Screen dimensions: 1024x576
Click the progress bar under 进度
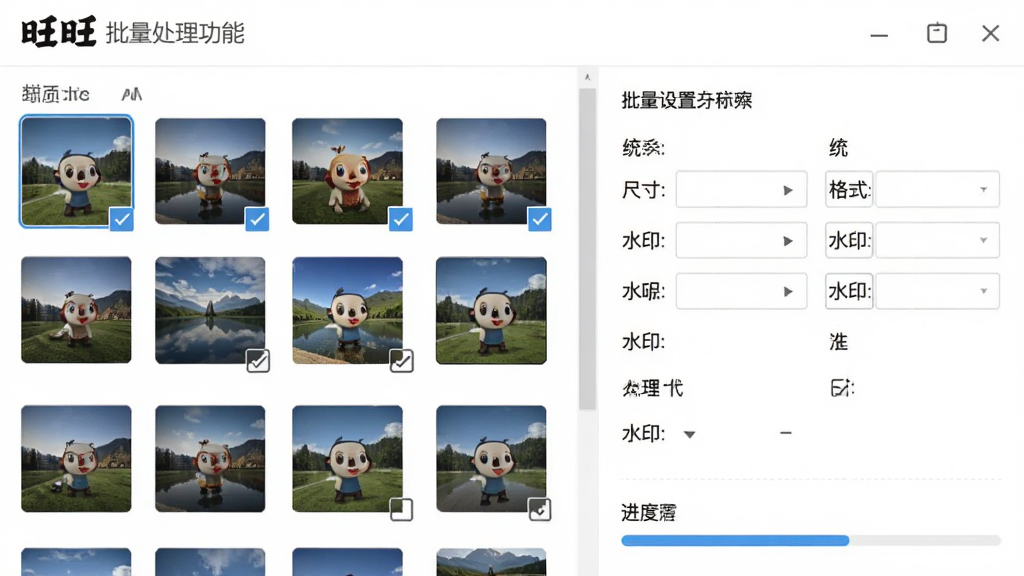(810, 540)
